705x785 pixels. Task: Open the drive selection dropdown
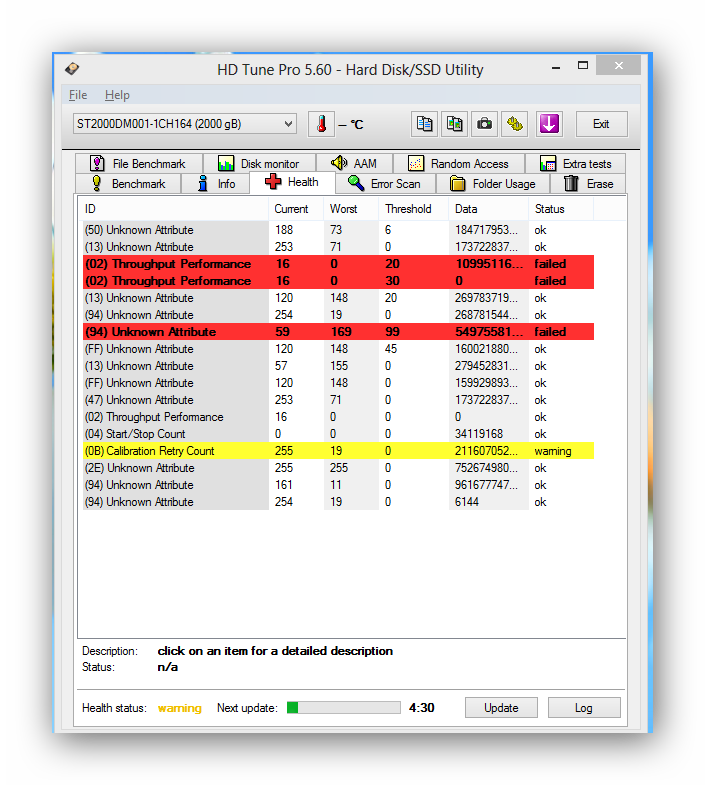(184, 124)
